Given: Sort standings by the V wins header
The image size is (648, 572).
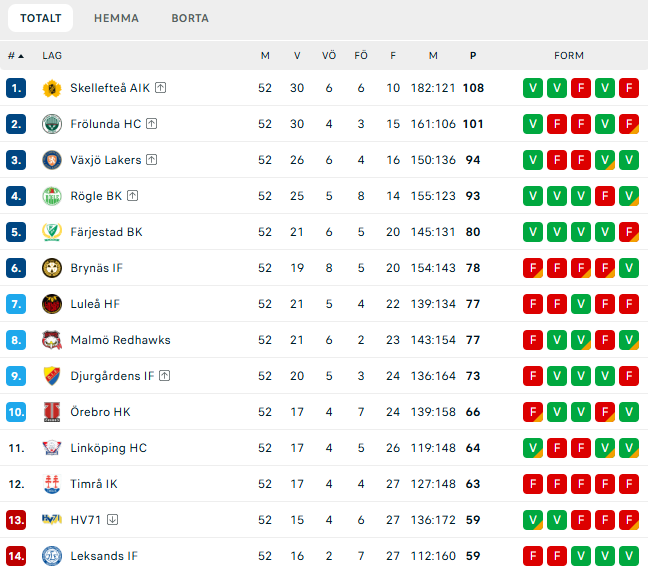Looking at the screenshot, I should [297, 56].
